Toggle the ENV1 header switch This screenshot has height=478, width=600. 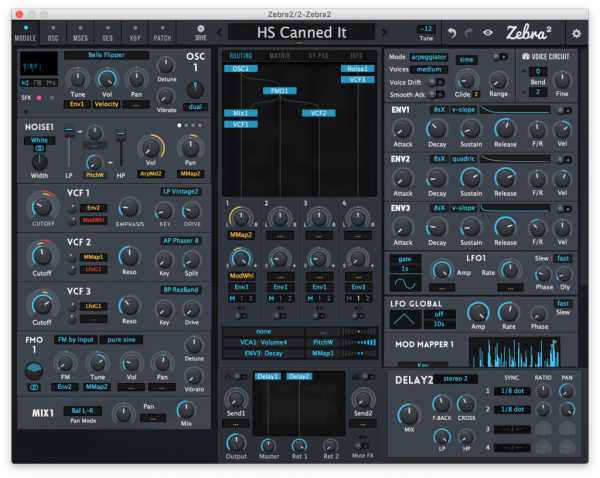click(564, 110)
